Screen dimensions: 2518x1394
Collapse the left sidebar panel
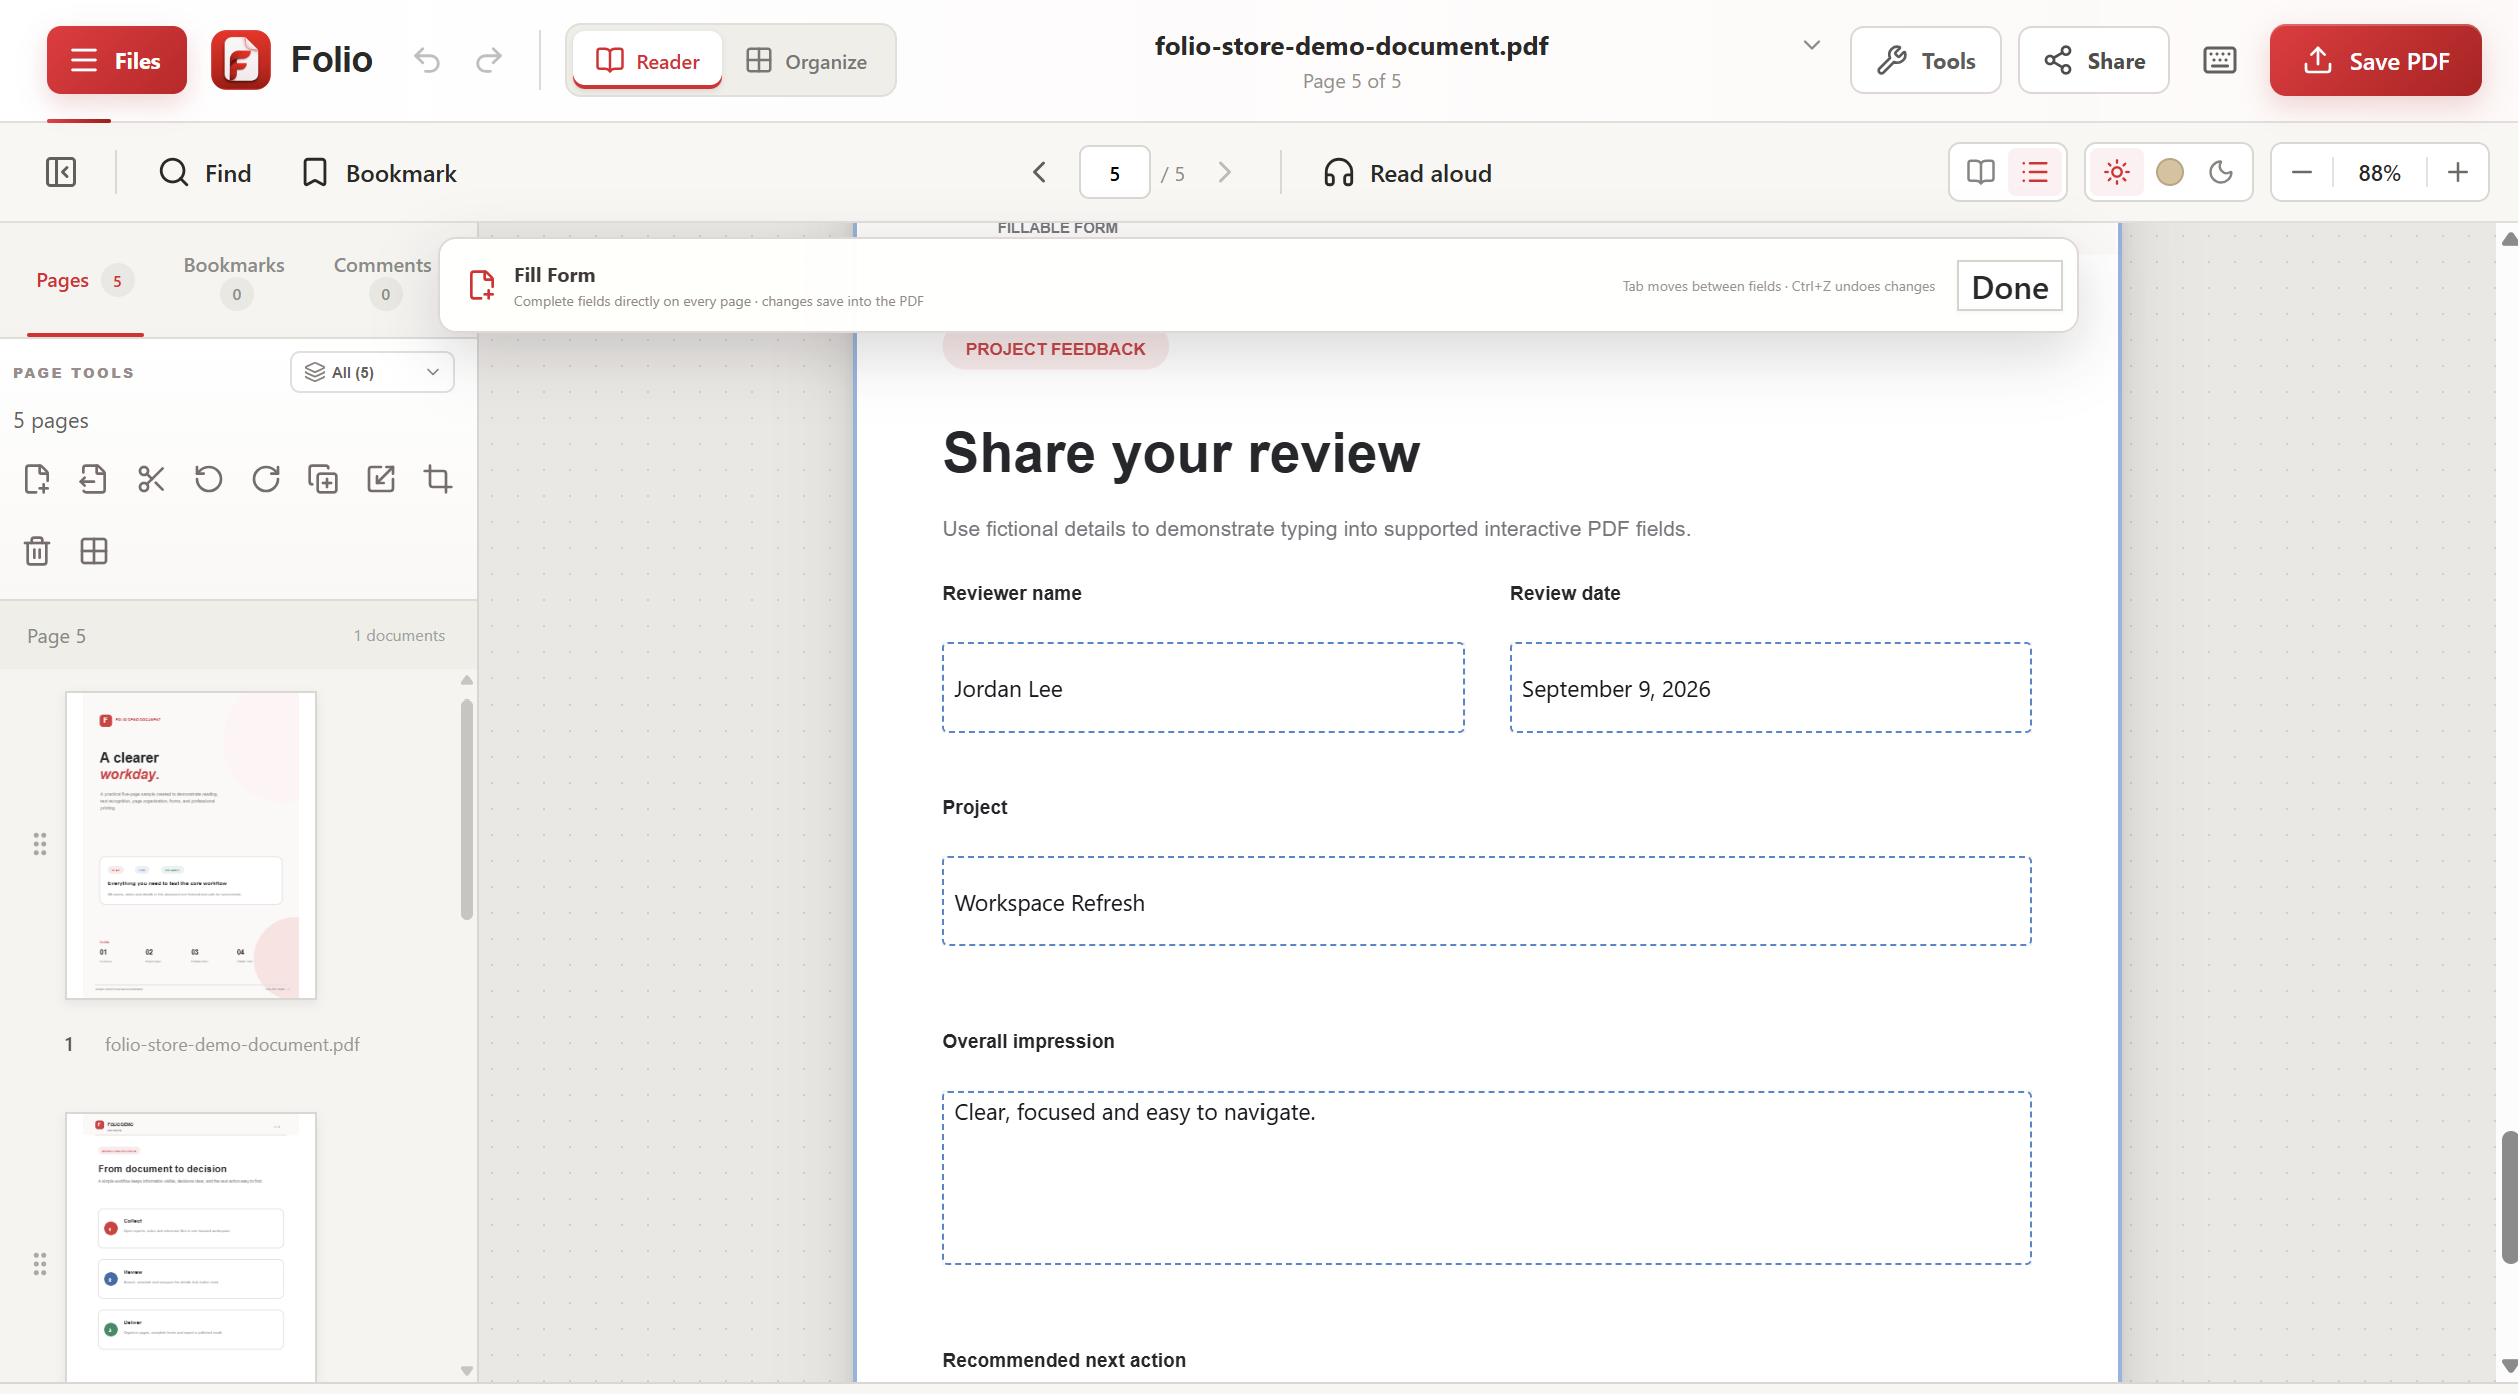61,172
